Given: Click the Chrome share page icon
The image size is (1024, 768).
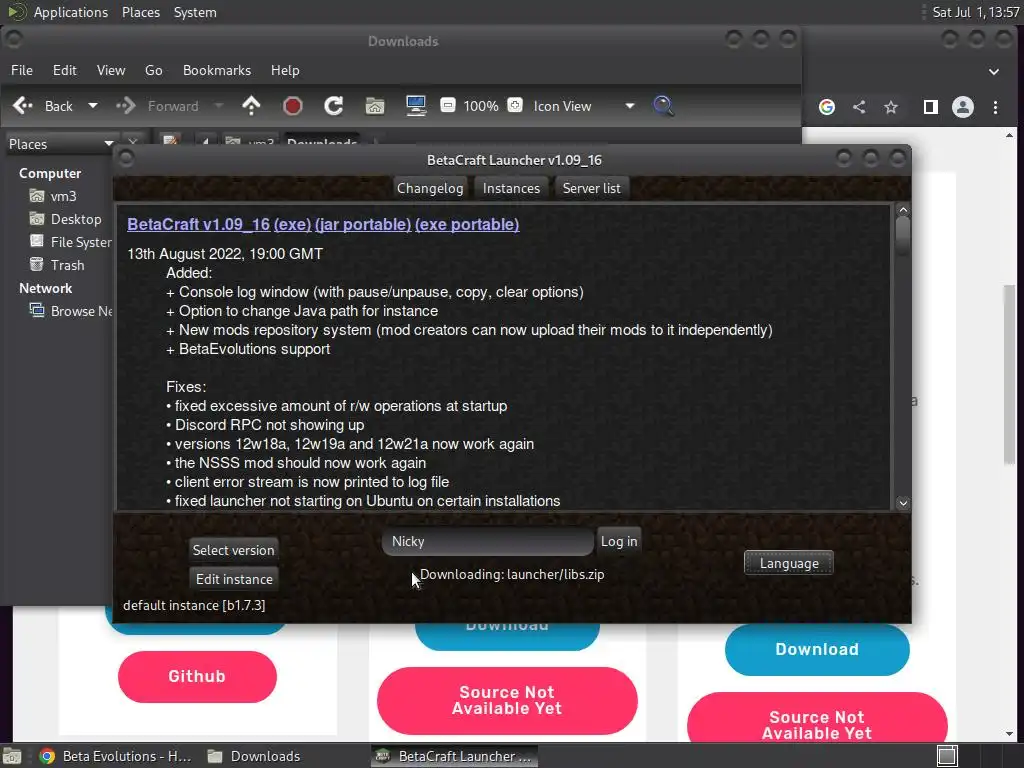Looking at the screenshot, I should (x=859, y=107).
